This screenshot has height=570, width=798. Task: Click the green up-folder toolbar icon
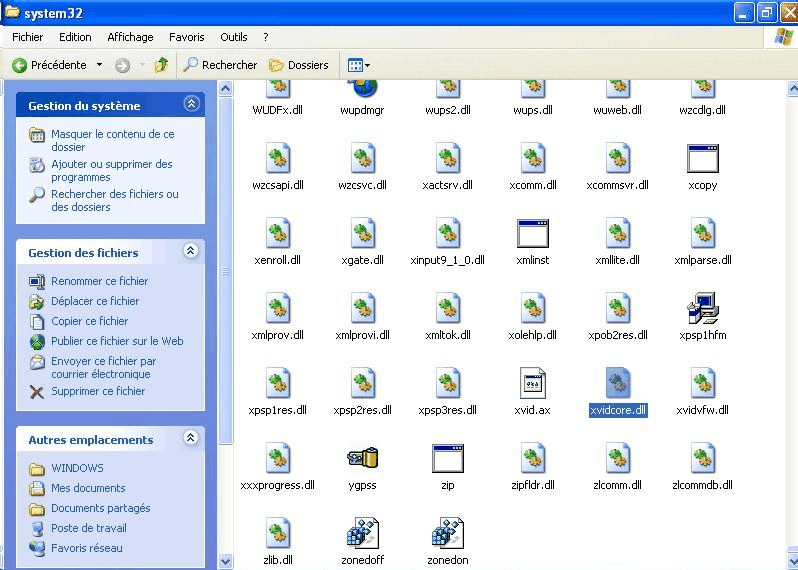point(161,65)
